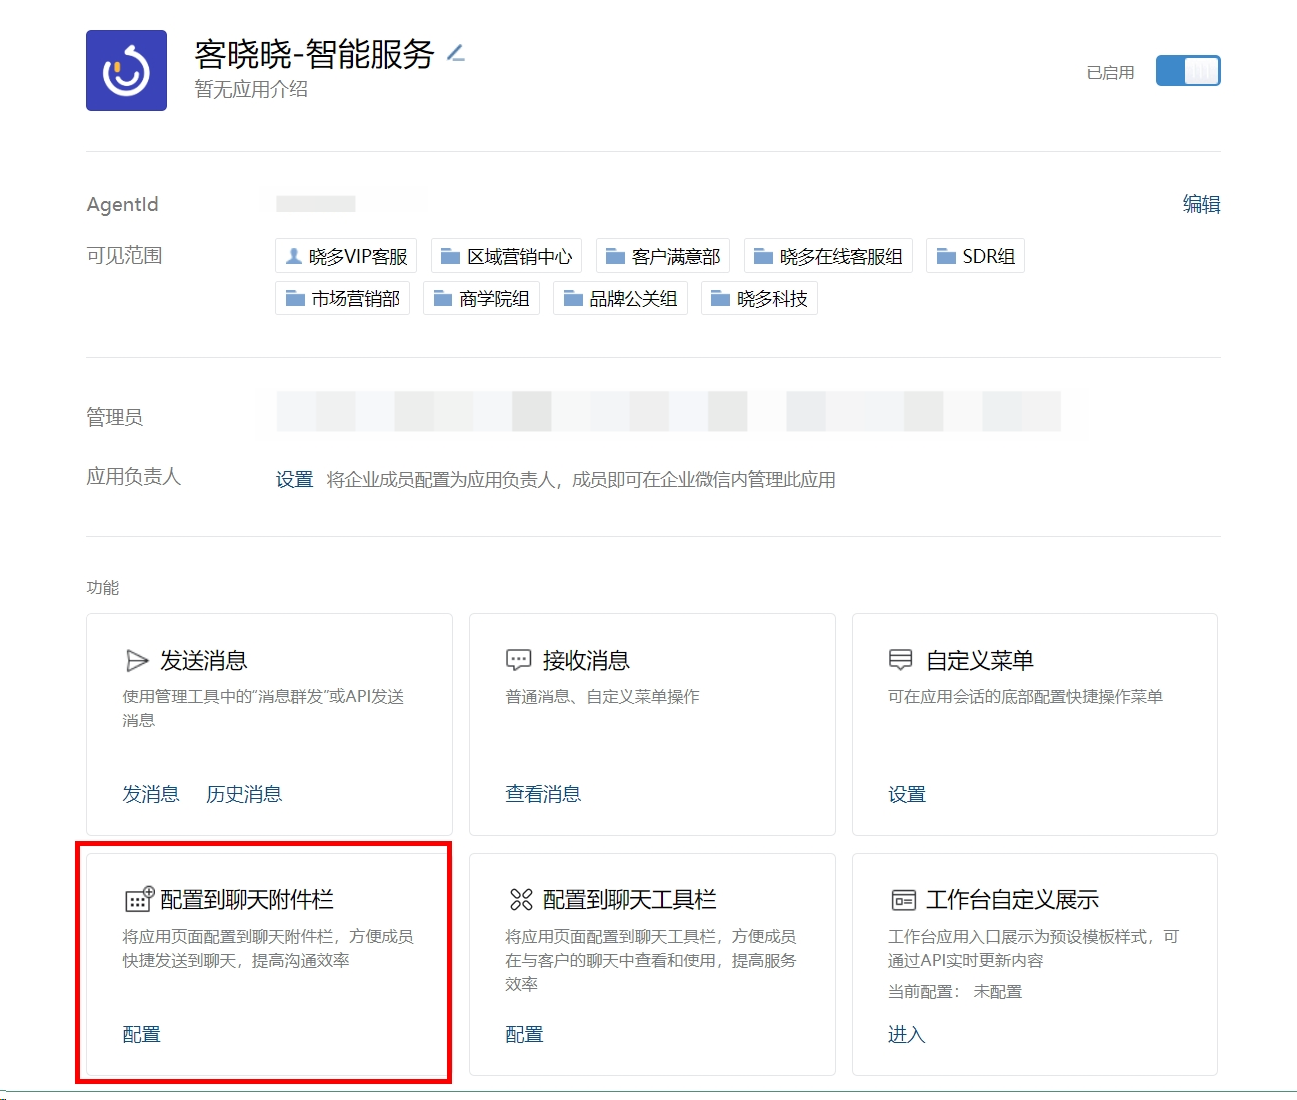Click the 品牌公关组 department name
1297x1100 pixels.
coord(633,299)
